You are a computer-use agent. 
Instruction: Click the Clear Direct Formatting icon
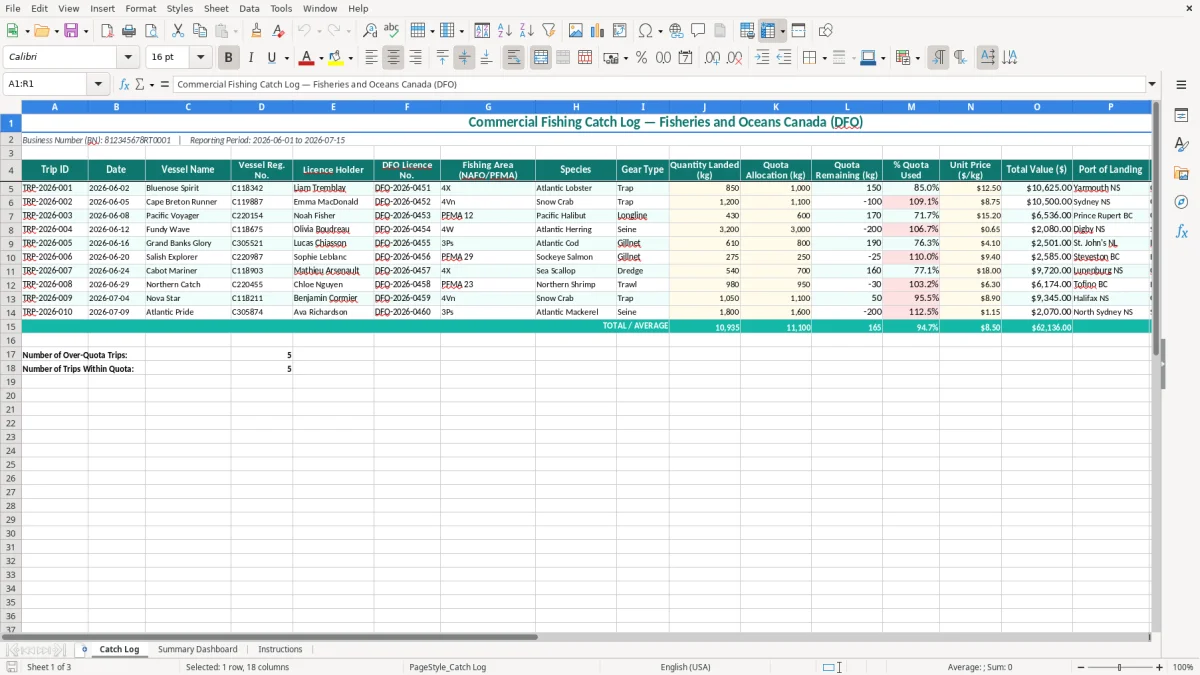(x=278, y=31)
